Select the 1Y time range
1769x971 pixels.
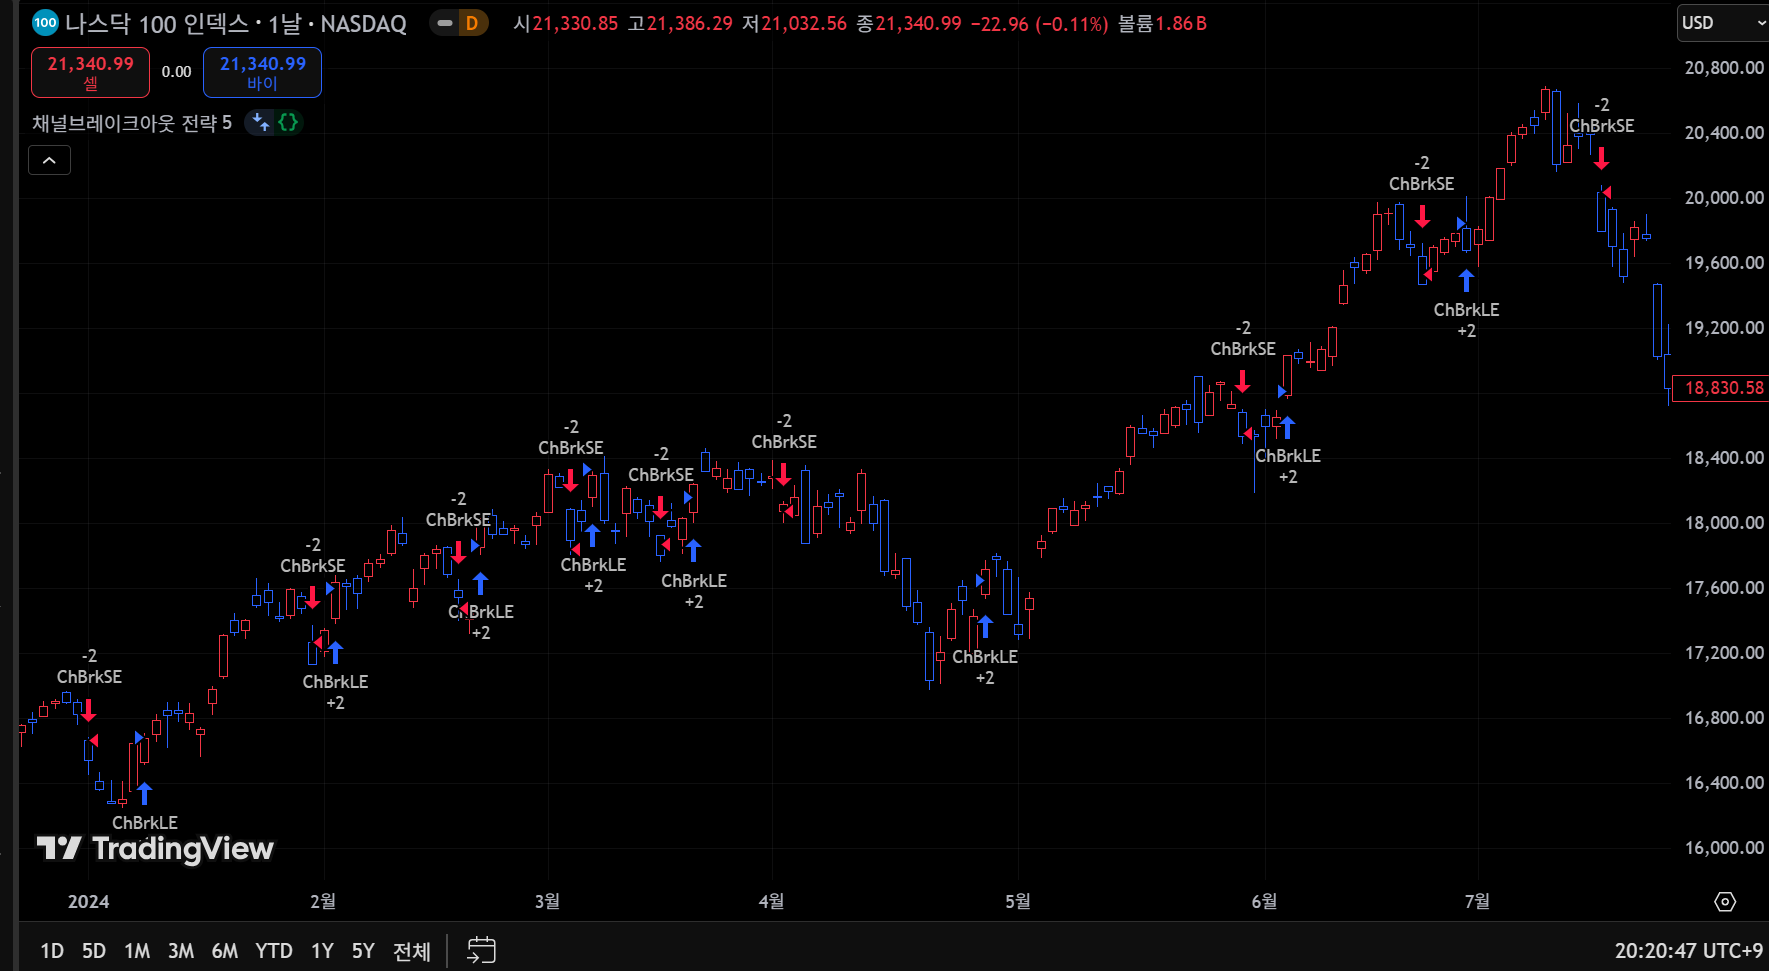click(x=322, y=951)
